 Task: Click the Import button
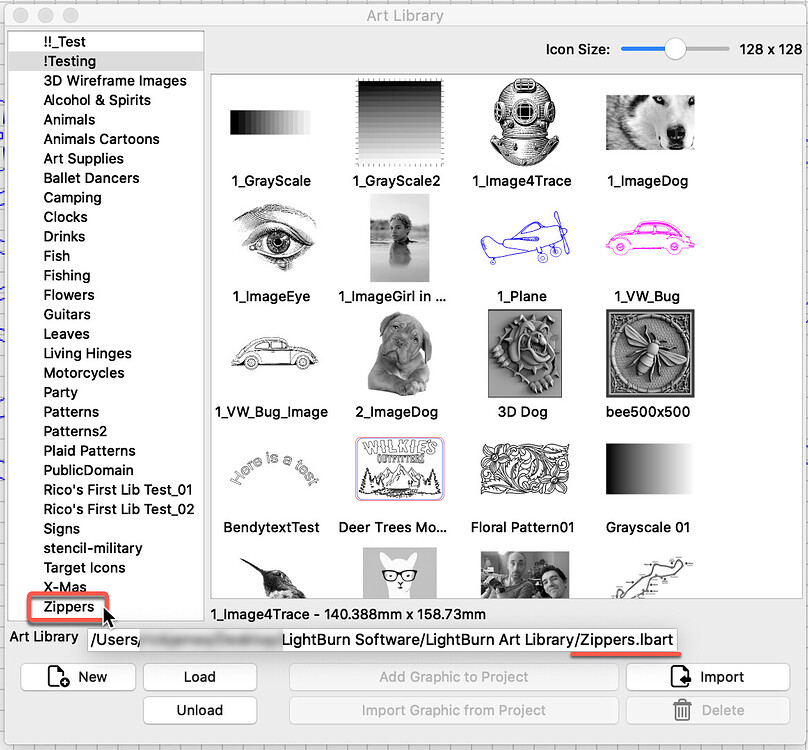tap(708, 676)
